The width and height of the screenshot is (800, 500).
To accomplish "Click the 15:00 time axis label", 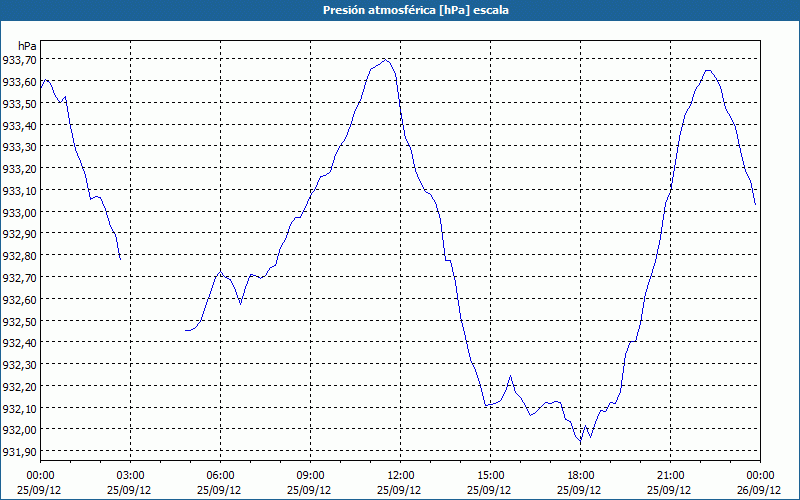I will tap(490, 476).
